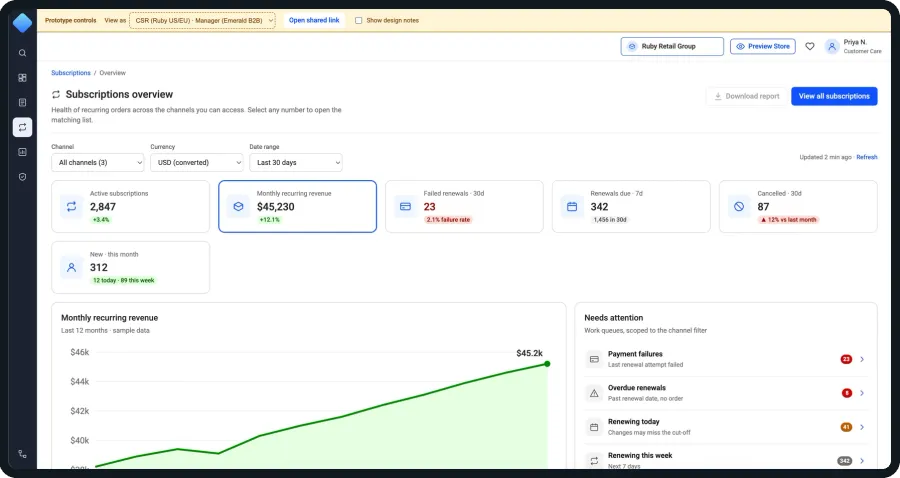Click the heart favorites icon in header
The height and width of the screenshot is (478, 900).
[x=809, y=46]
